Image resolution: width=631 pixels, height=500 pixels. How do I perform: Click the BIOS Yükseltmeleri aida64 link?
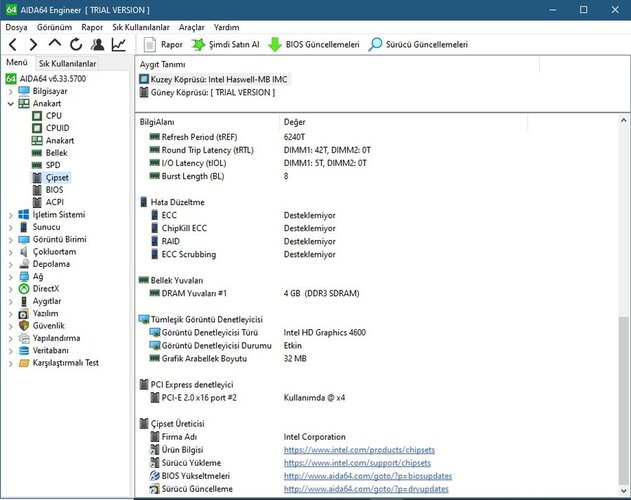364,475
